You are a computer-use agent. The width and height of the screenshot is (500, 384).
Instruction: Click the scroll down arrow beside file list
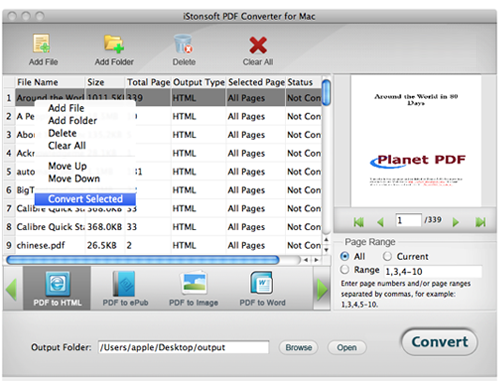[326, 249]
